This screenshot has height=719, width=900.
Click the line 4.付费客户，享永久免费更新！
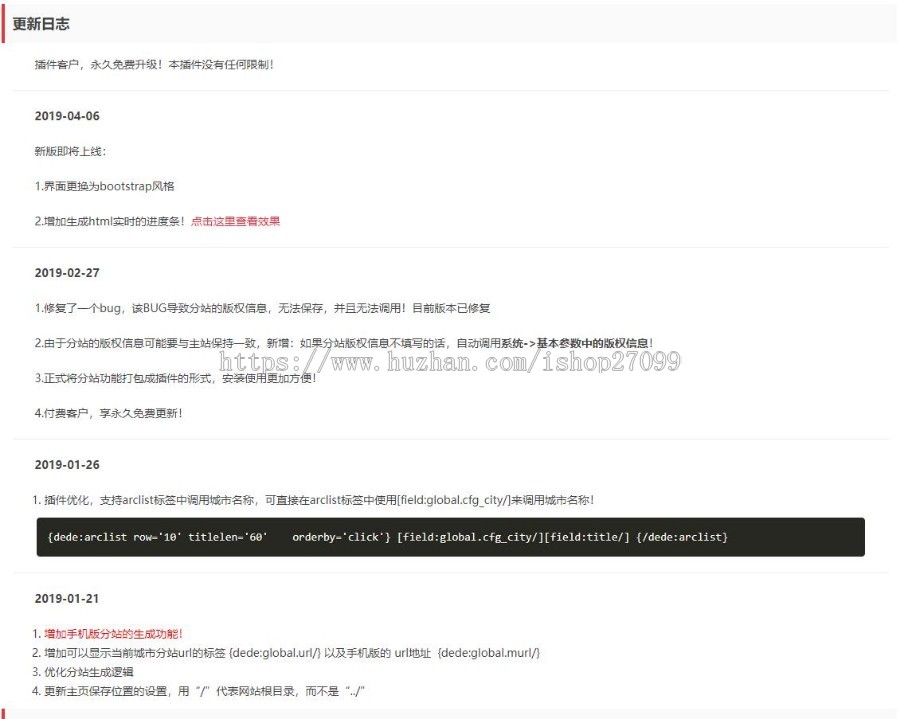(108, 413)
